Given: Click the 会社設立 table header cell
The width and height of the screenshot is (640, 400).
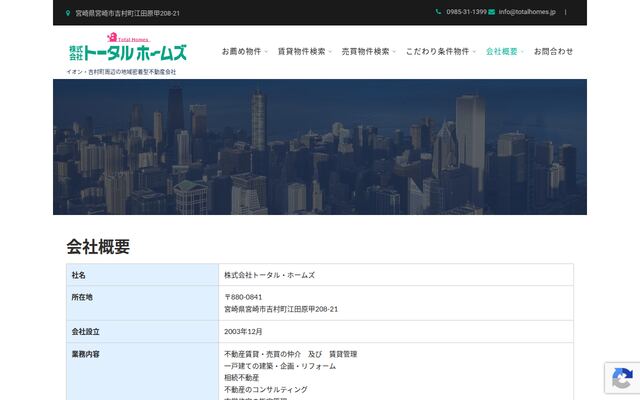Looking at the screenshot, I should coord(142,331).
